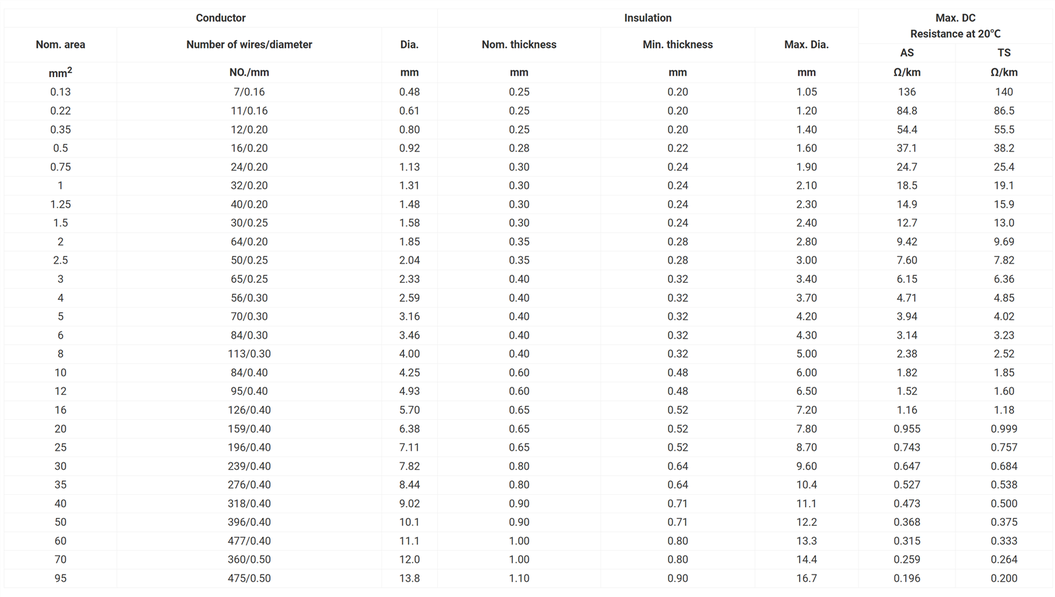The width and height of the screenshot is (1055, 597).
Task: Select the 0.999 TS resistance value
Action: point(1004,429)
